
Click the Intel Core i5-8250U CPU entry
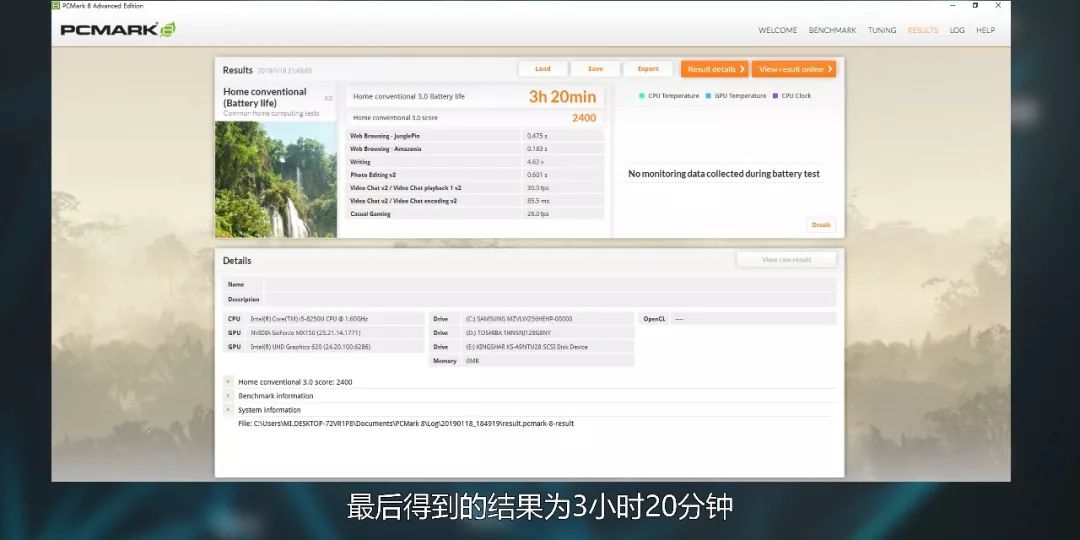[x=324, y=319]
